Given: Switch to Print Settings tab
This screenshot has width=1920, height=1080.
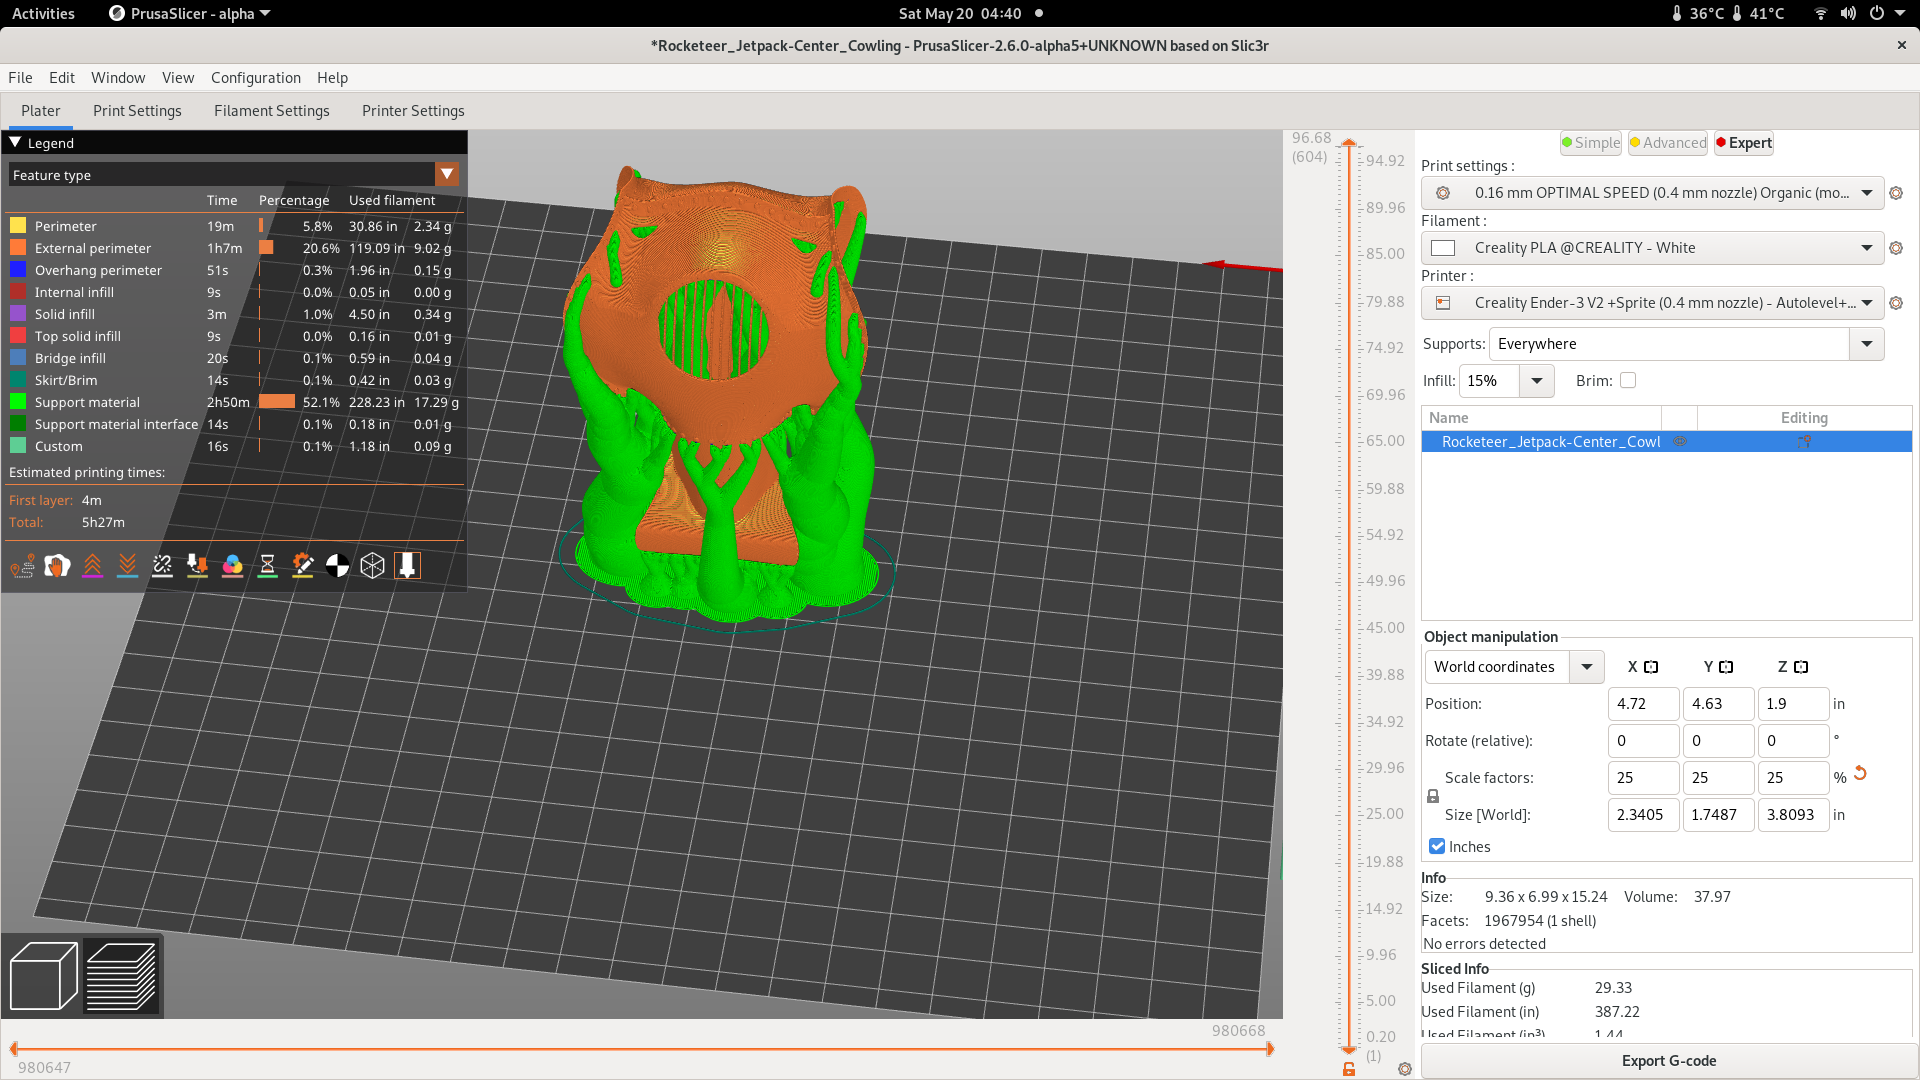Looking at the screenshot, I should [x=137, y=111].
